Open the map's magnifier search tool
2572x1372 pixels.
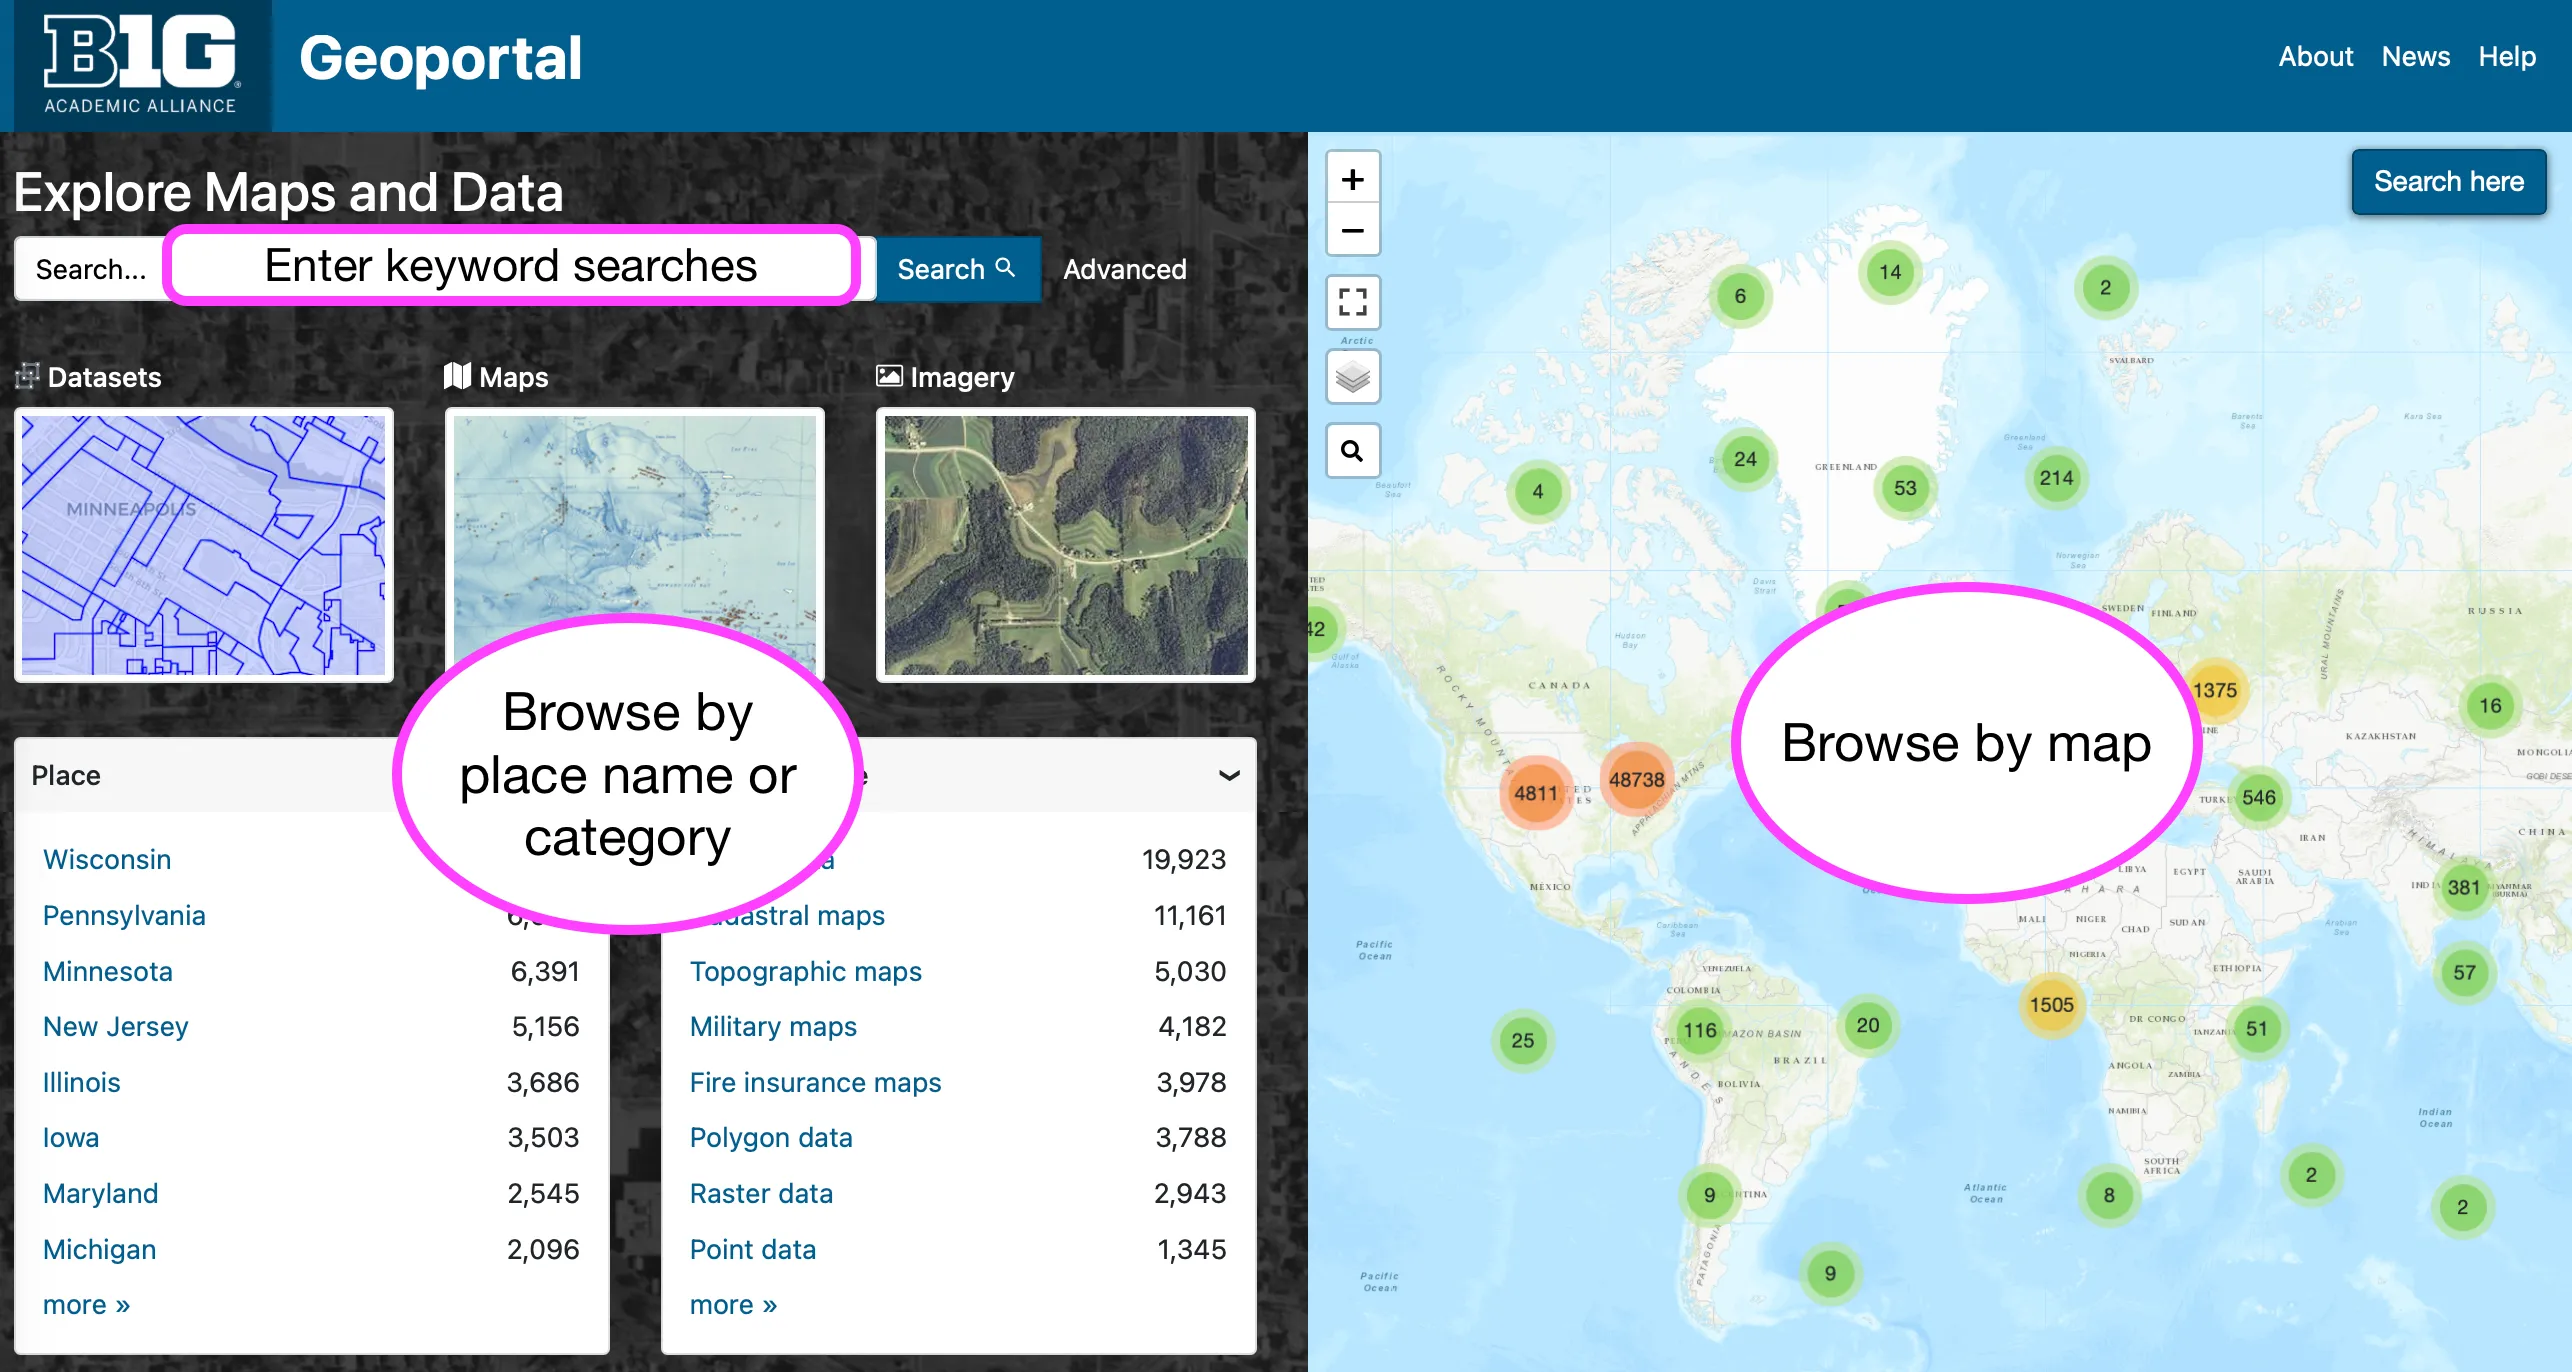click(1352, 451)
